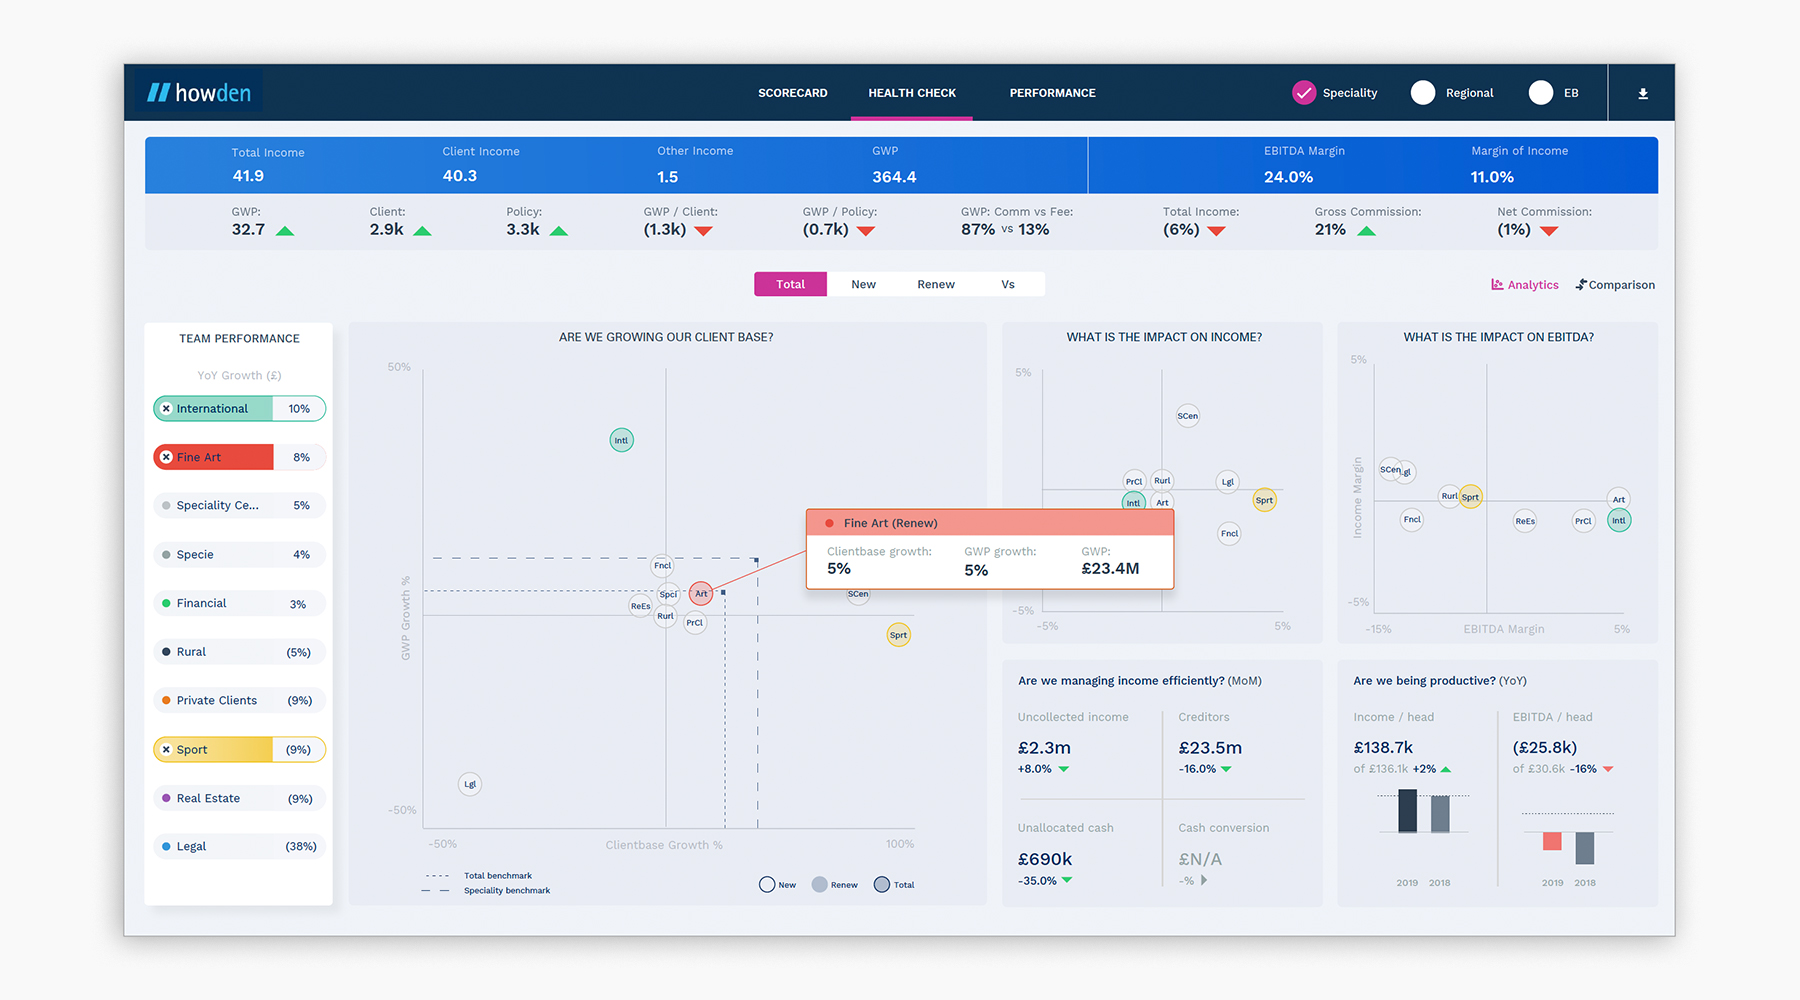Select the Speciality Ce... team row

click(x=240, y=506)
